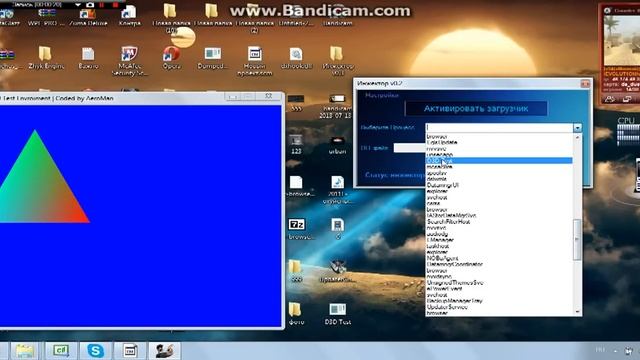Select the Bandicam desktop shortcut
This screenshot has width=640, height=360.
[337, 16]
